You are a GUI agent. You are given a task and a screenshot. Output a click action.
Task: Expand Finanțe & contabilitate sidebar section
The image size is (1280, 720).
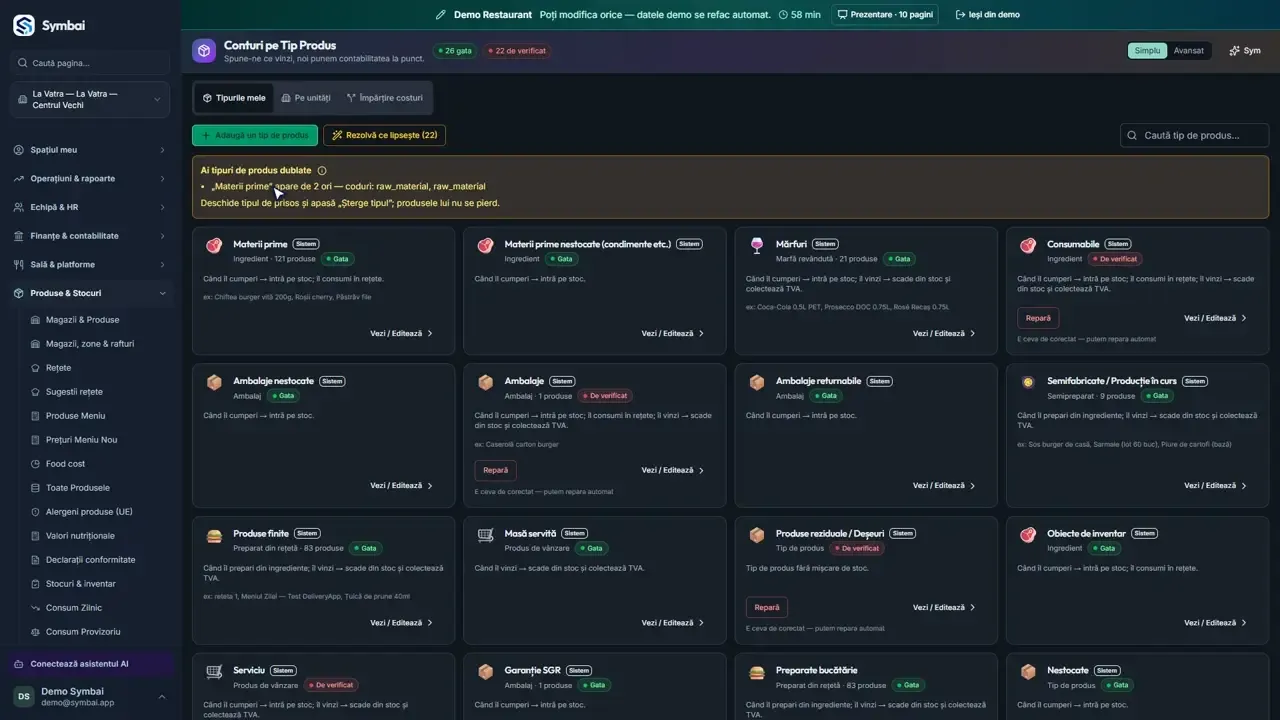[x=90, y=236]
